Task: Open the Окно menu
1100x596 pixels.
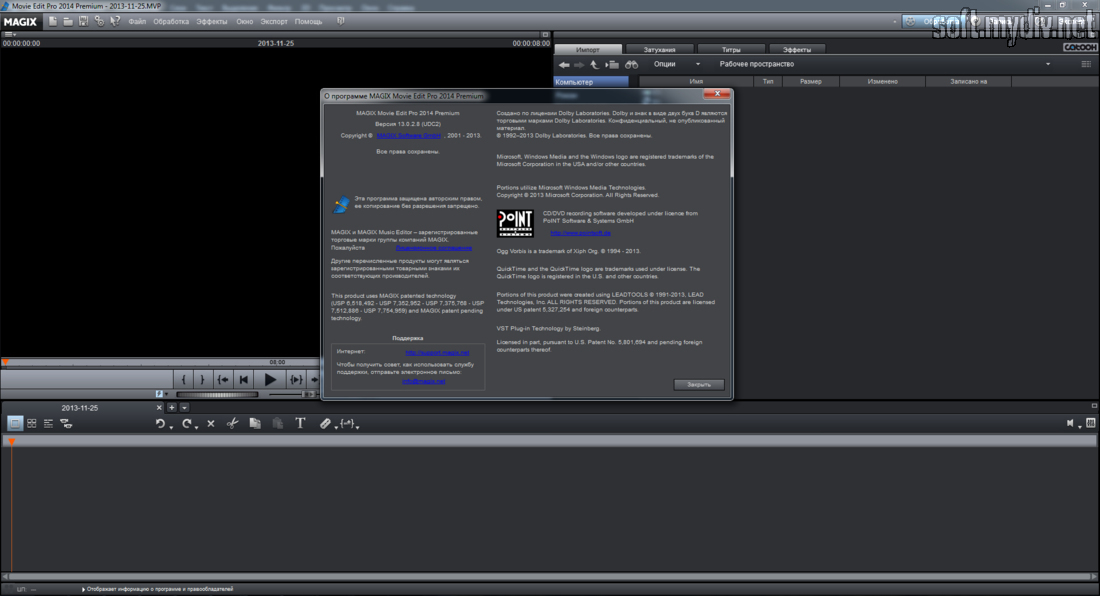Action: coord(245,22)
